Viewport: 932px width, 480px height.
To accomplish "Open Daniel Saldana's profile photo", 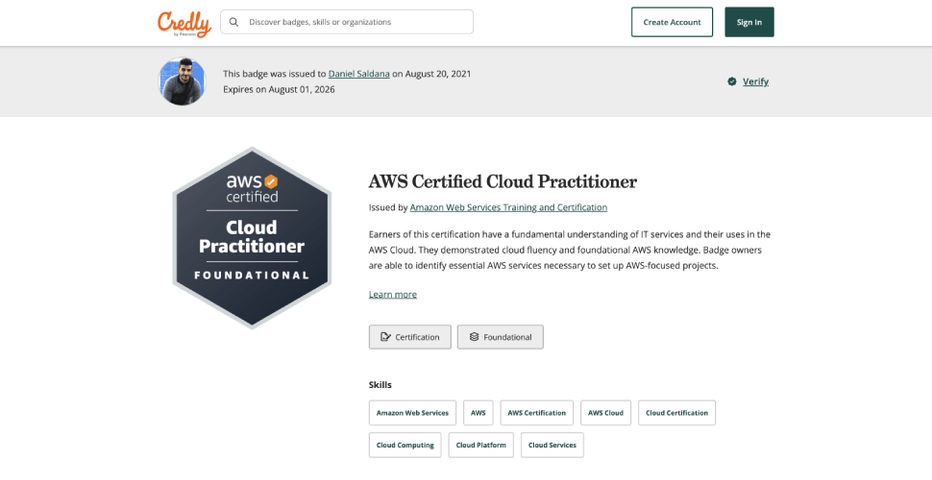I will (182, 81).
